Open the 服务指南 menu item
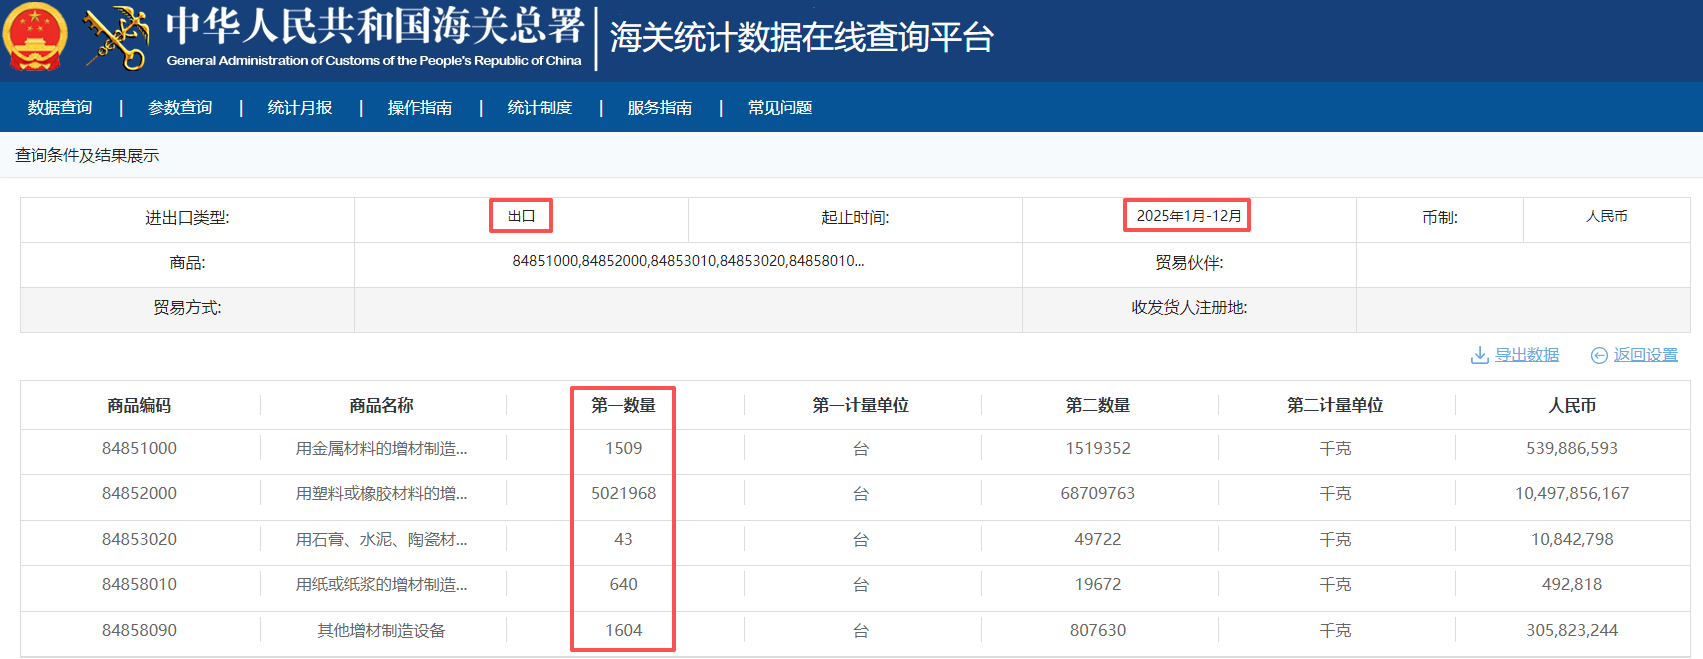This screenshot has height=659, width=1703. click(660, 107)
